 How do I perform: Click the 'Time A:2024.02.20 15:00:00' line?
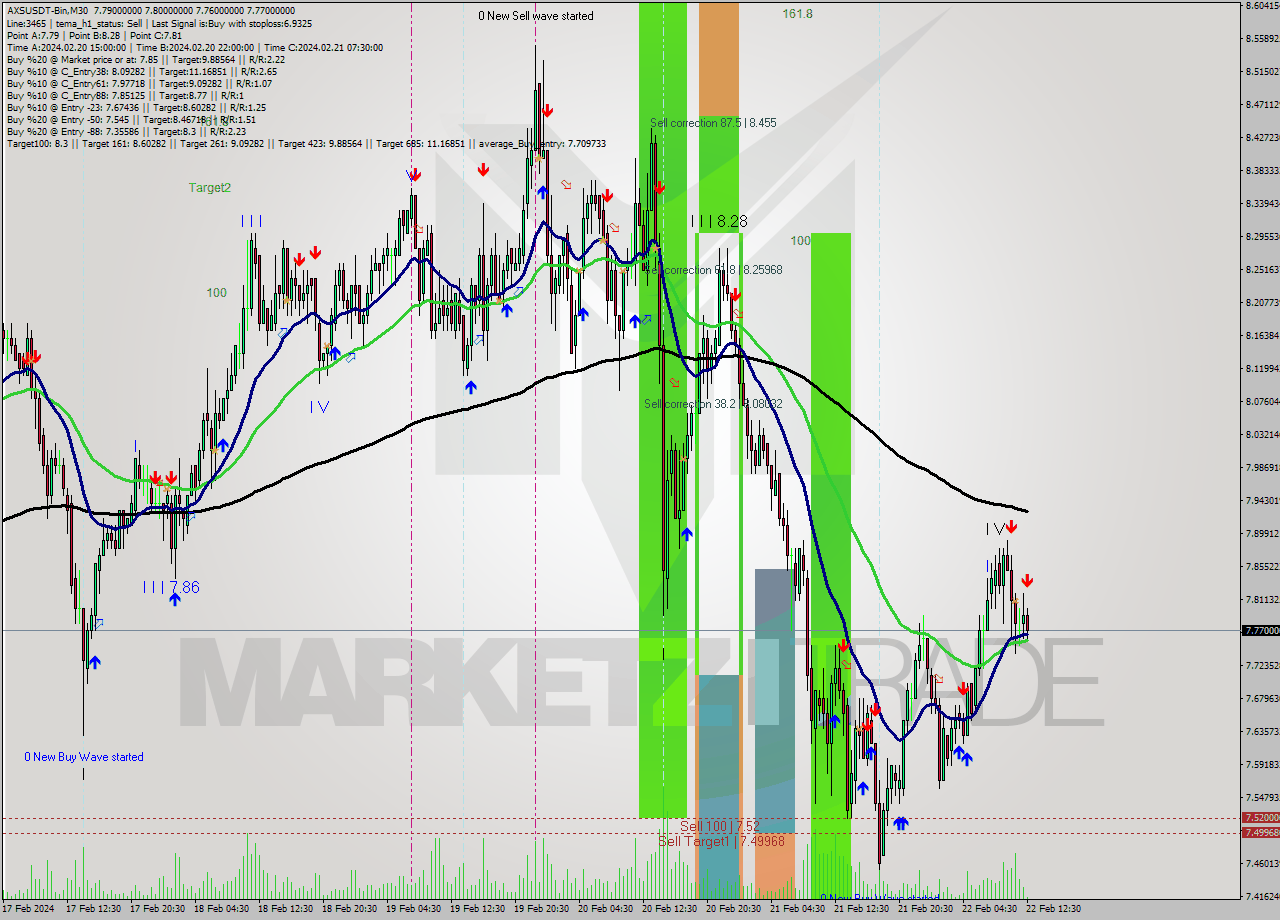tap(195, 46)
